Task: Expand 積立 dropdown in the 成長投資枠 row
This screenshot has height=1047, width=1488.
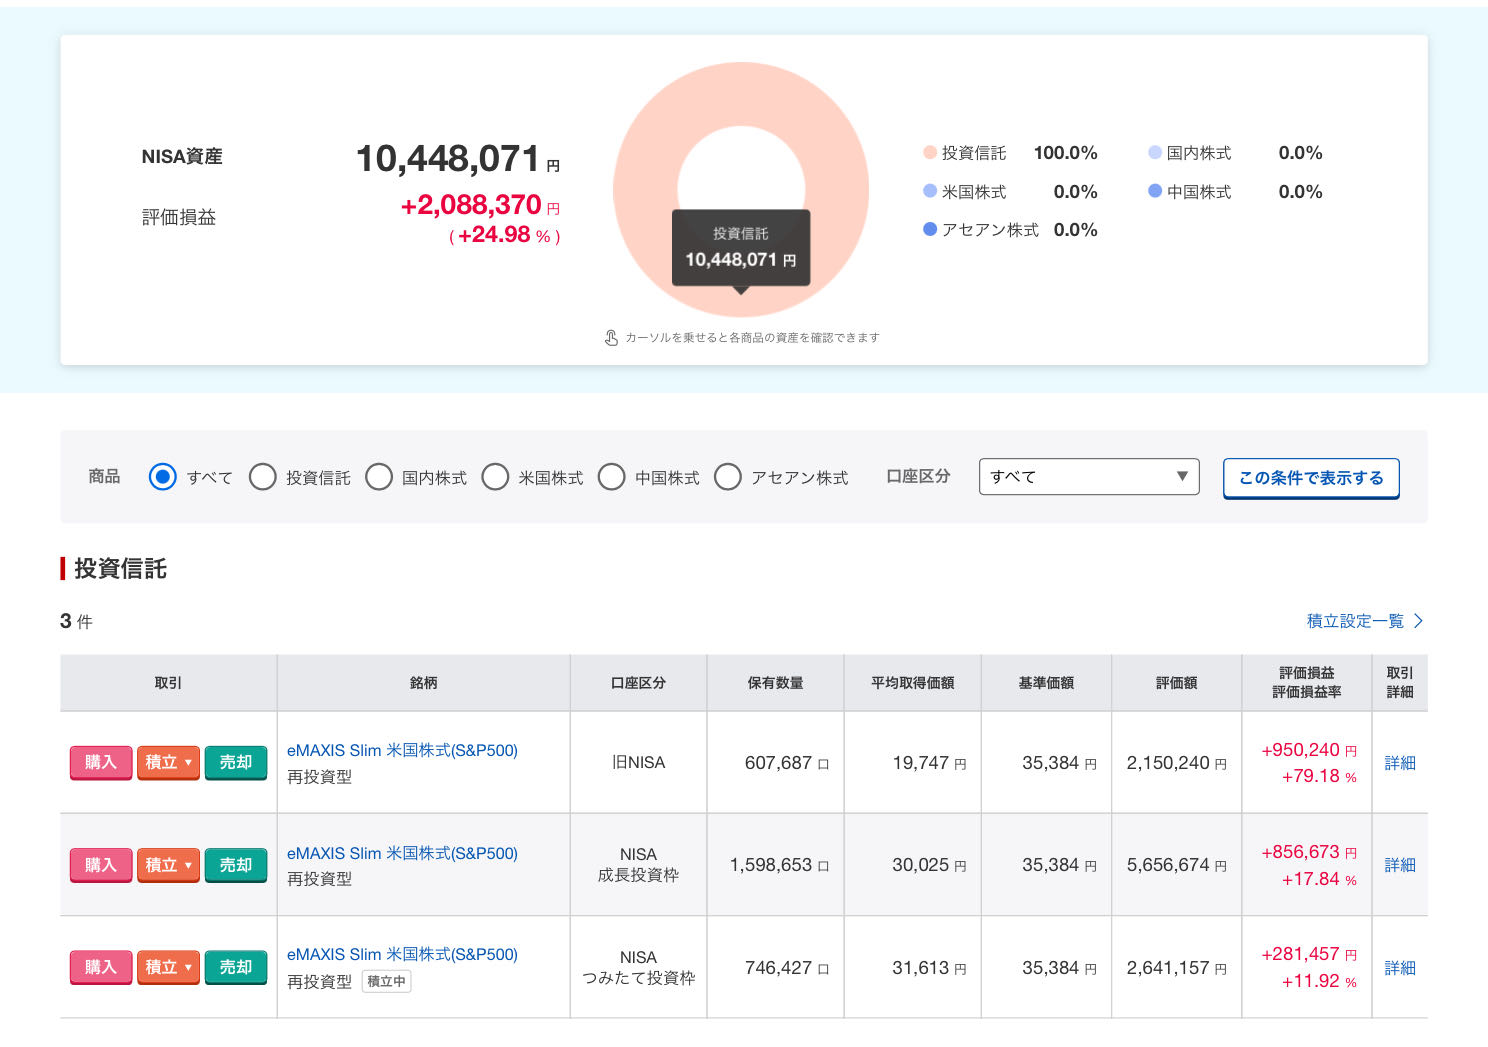Action: [168, 865]
